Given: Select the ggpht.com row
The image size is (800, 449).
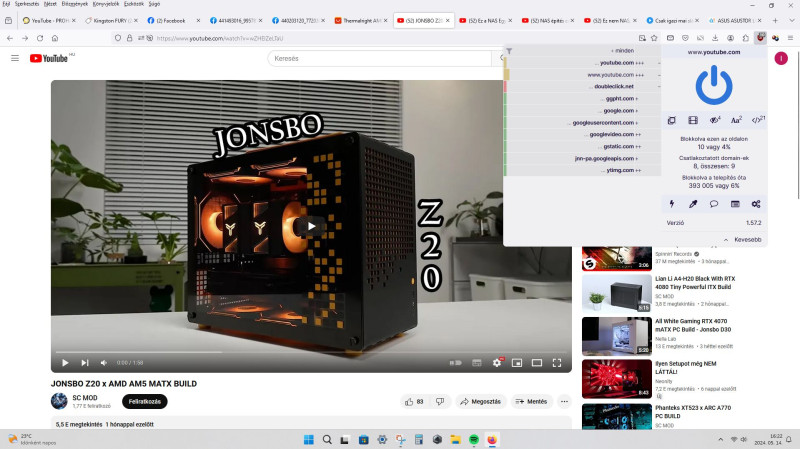Looking at the screenshot, I should [582, 98].
